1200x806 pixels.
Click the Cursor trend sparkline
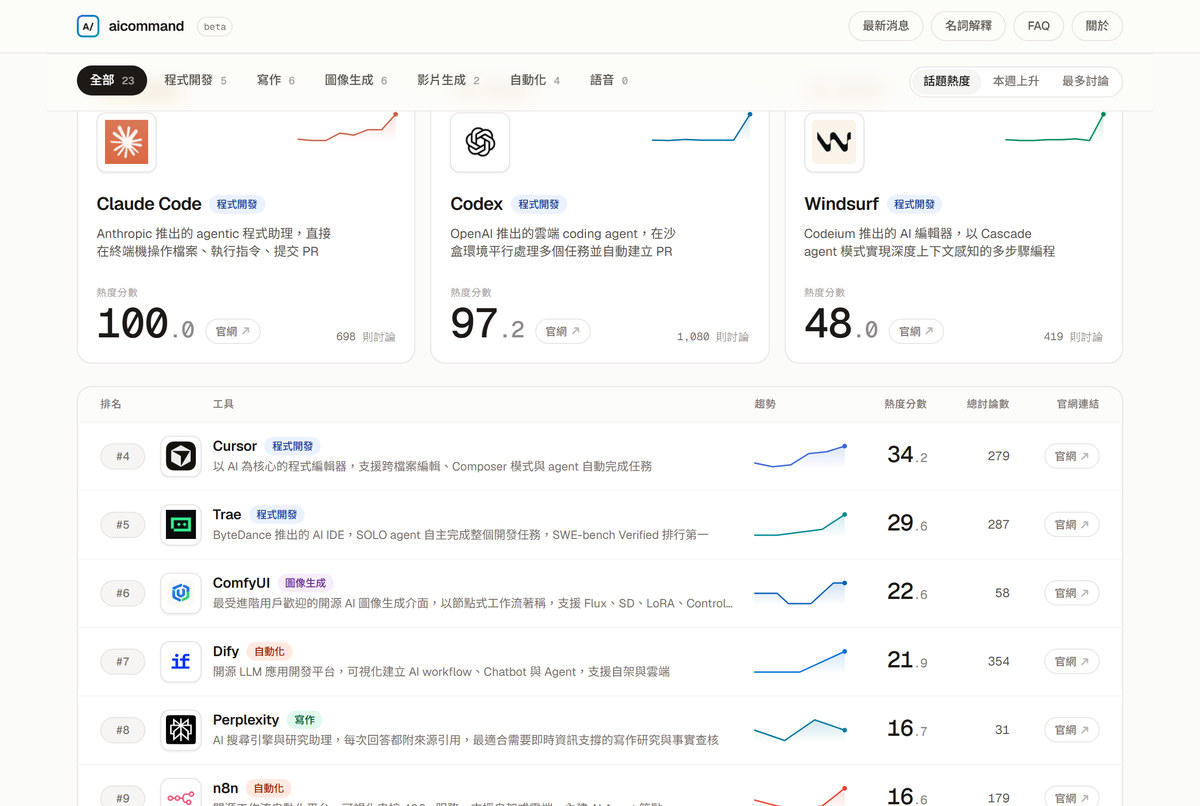[800, 456]
